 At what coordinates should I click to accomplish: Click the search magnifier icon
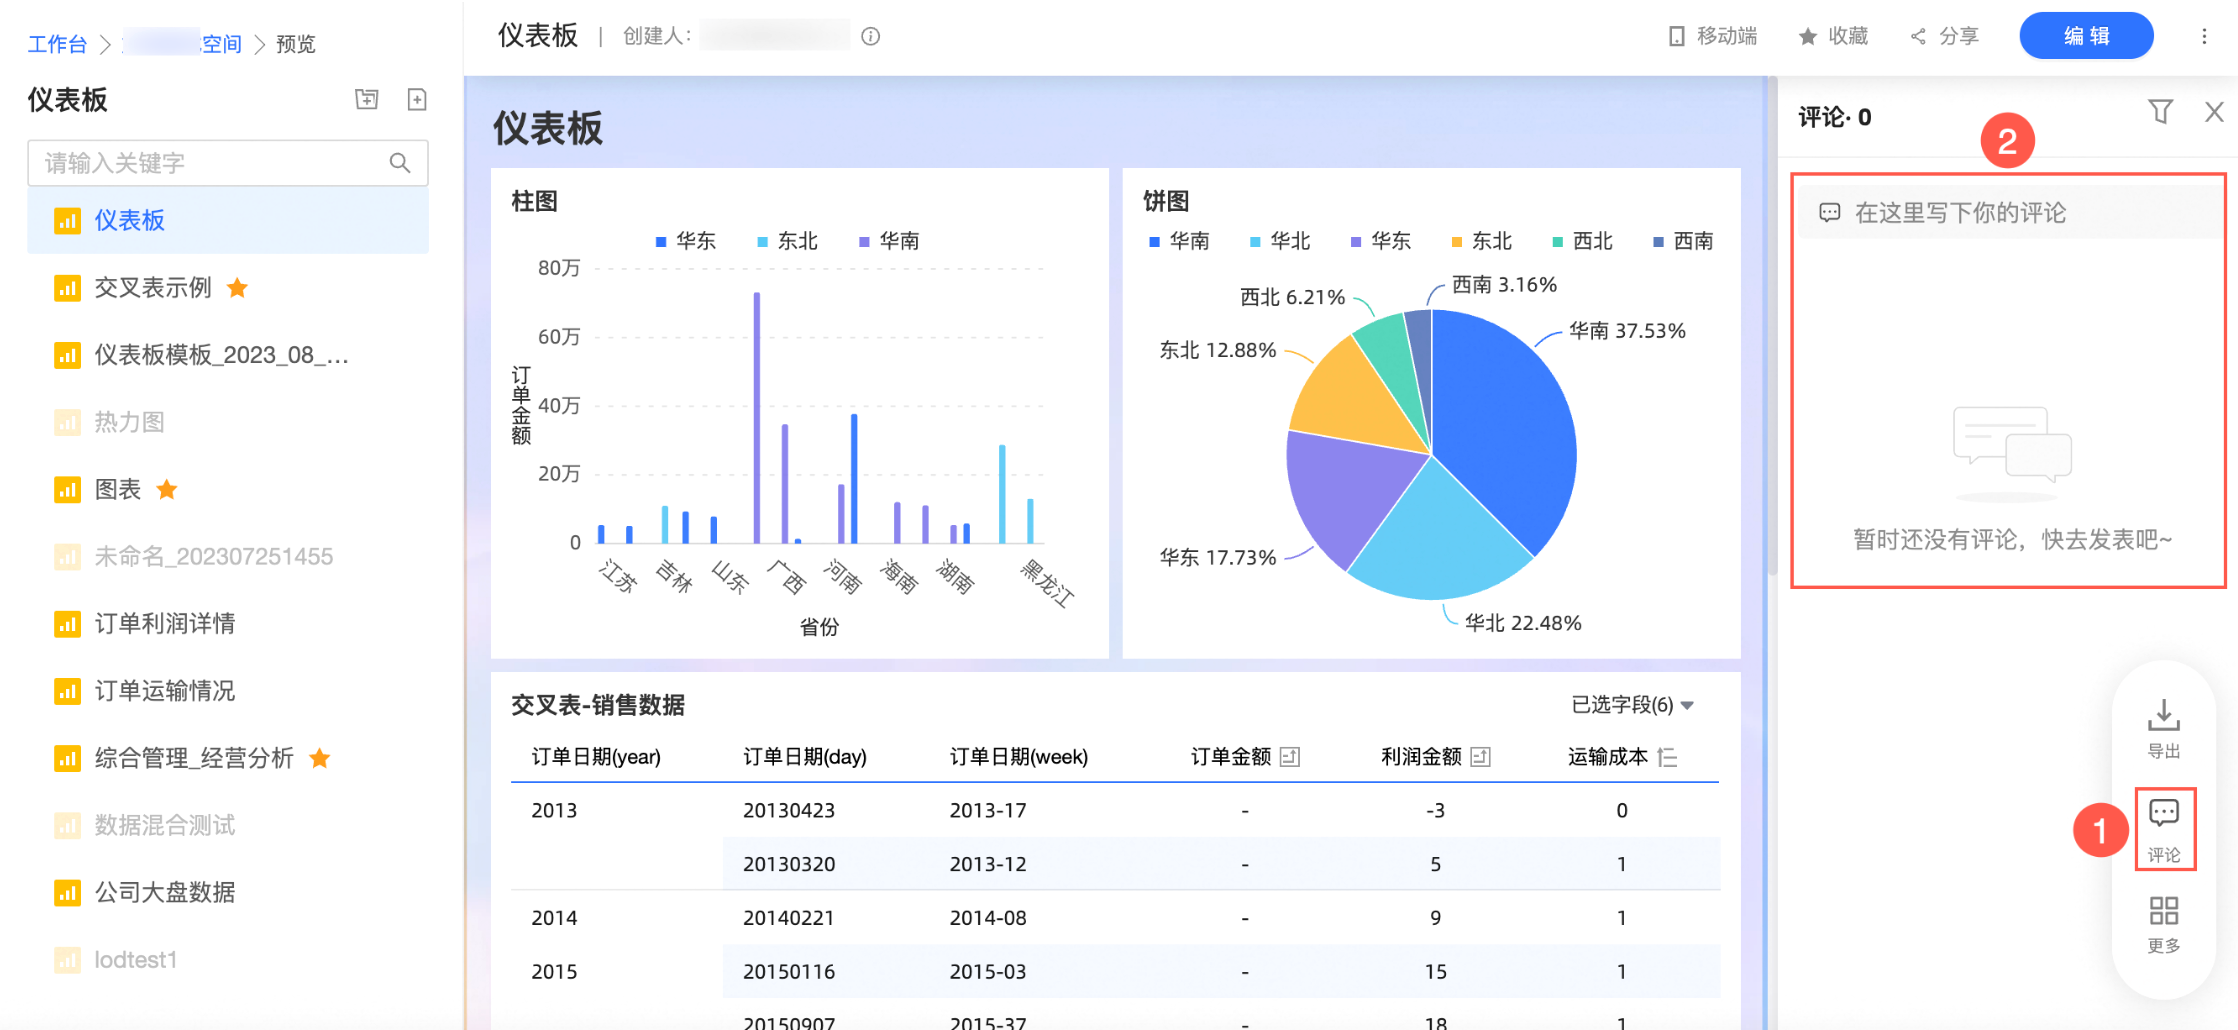click(x=400, y=163)
